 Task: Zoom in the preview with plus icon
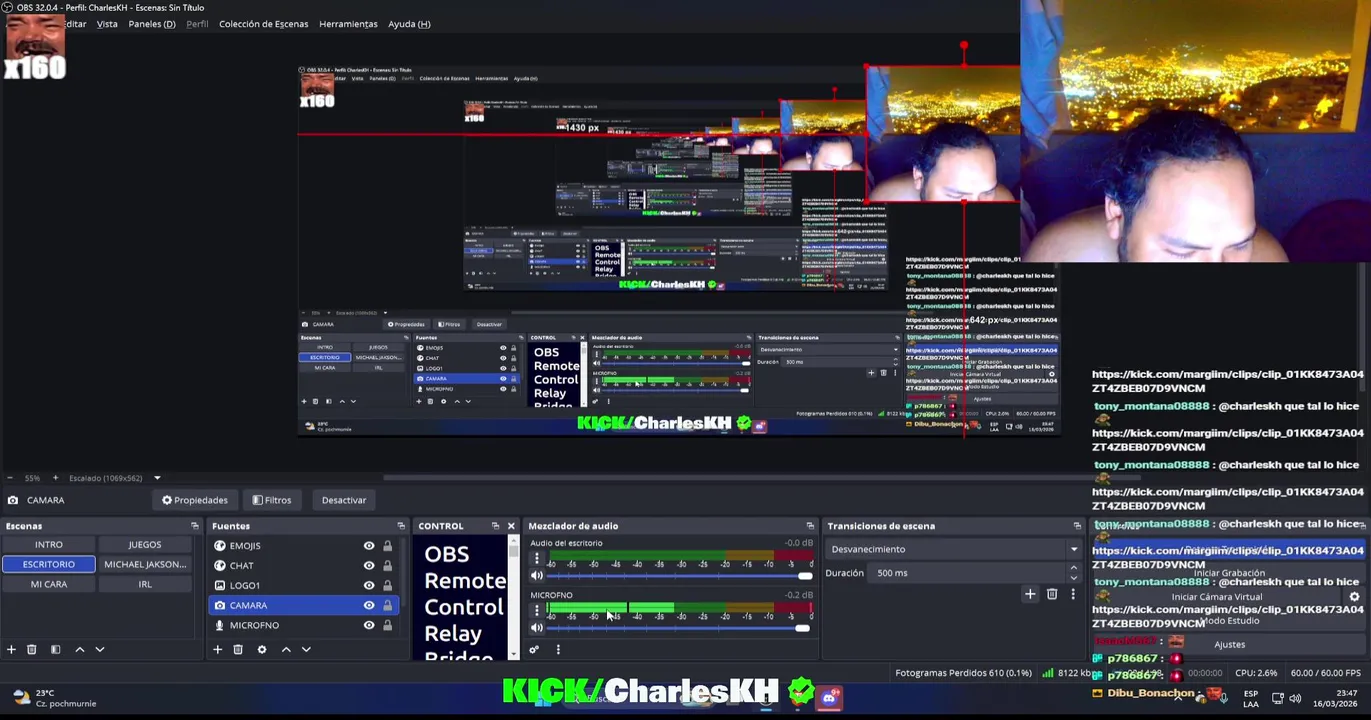[x=55, y=478]
